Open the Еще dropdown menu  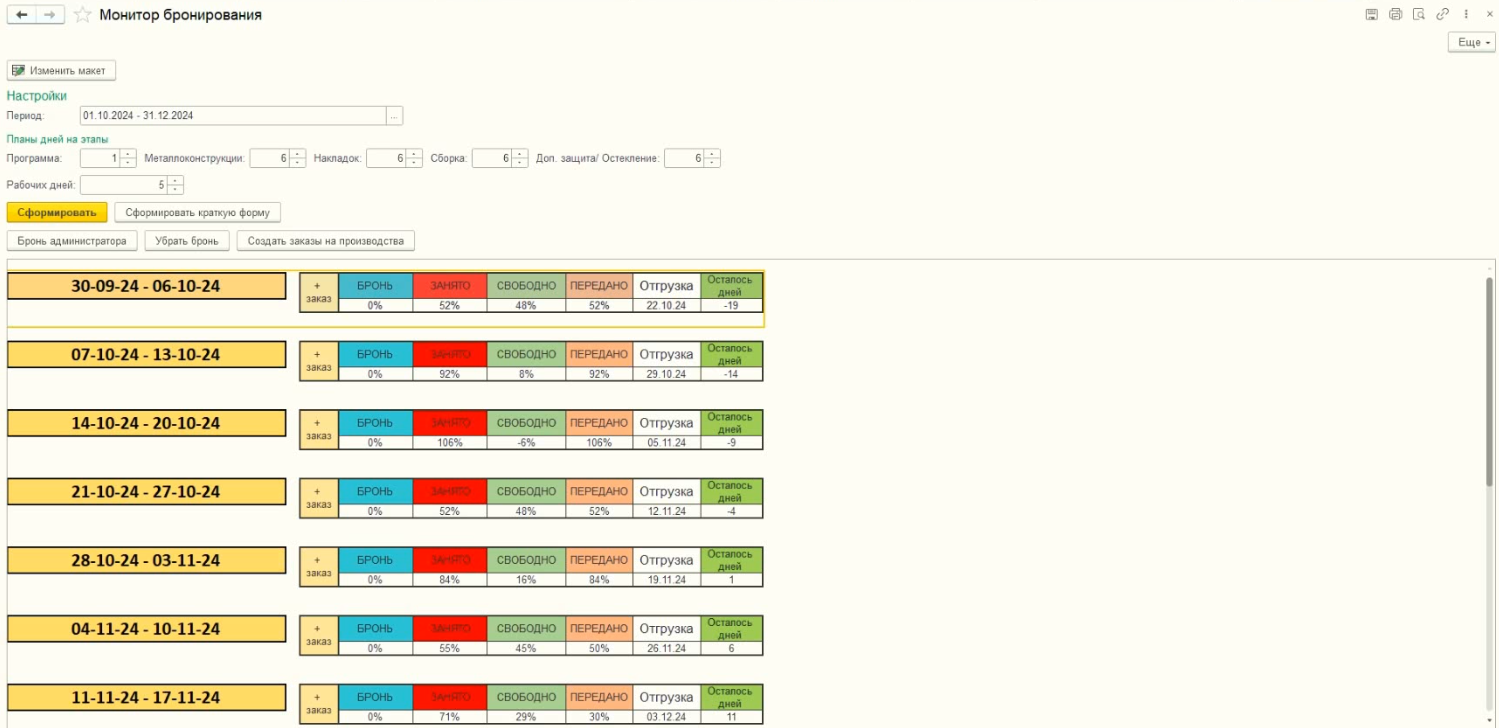pyautogui.click(x=1471, y=43)
